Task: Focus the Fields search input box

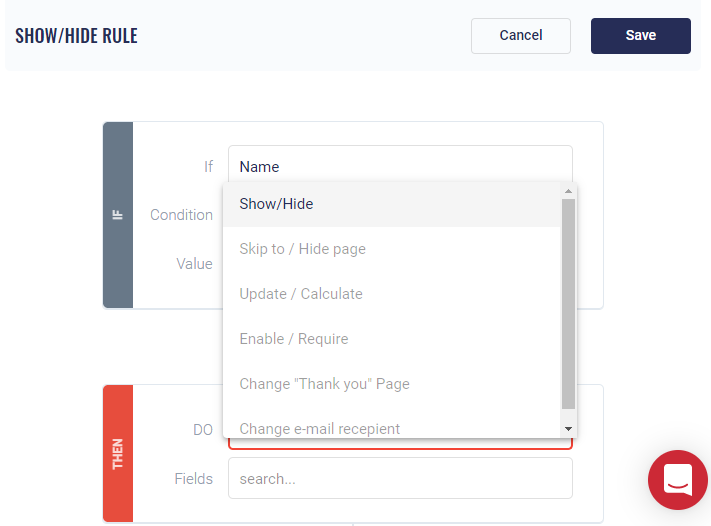Action: tap(400, 478)
